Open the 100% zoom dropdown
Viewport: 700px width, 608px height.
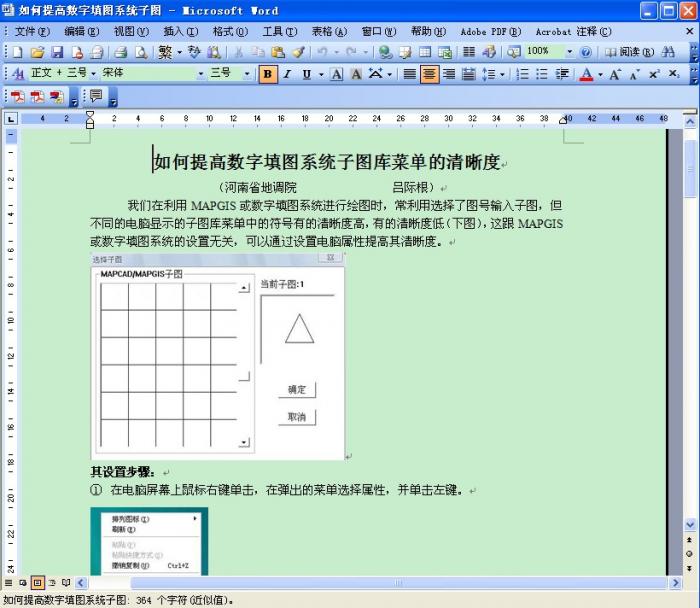pyautogui.click(x=570, y=52)
